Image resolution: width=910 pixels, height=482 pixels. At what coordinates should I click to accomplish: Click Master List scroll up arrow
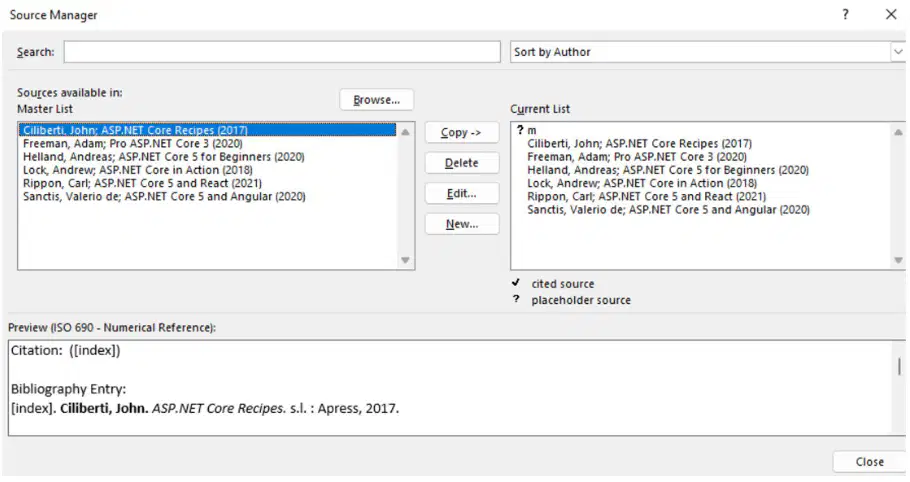[405, 132]
